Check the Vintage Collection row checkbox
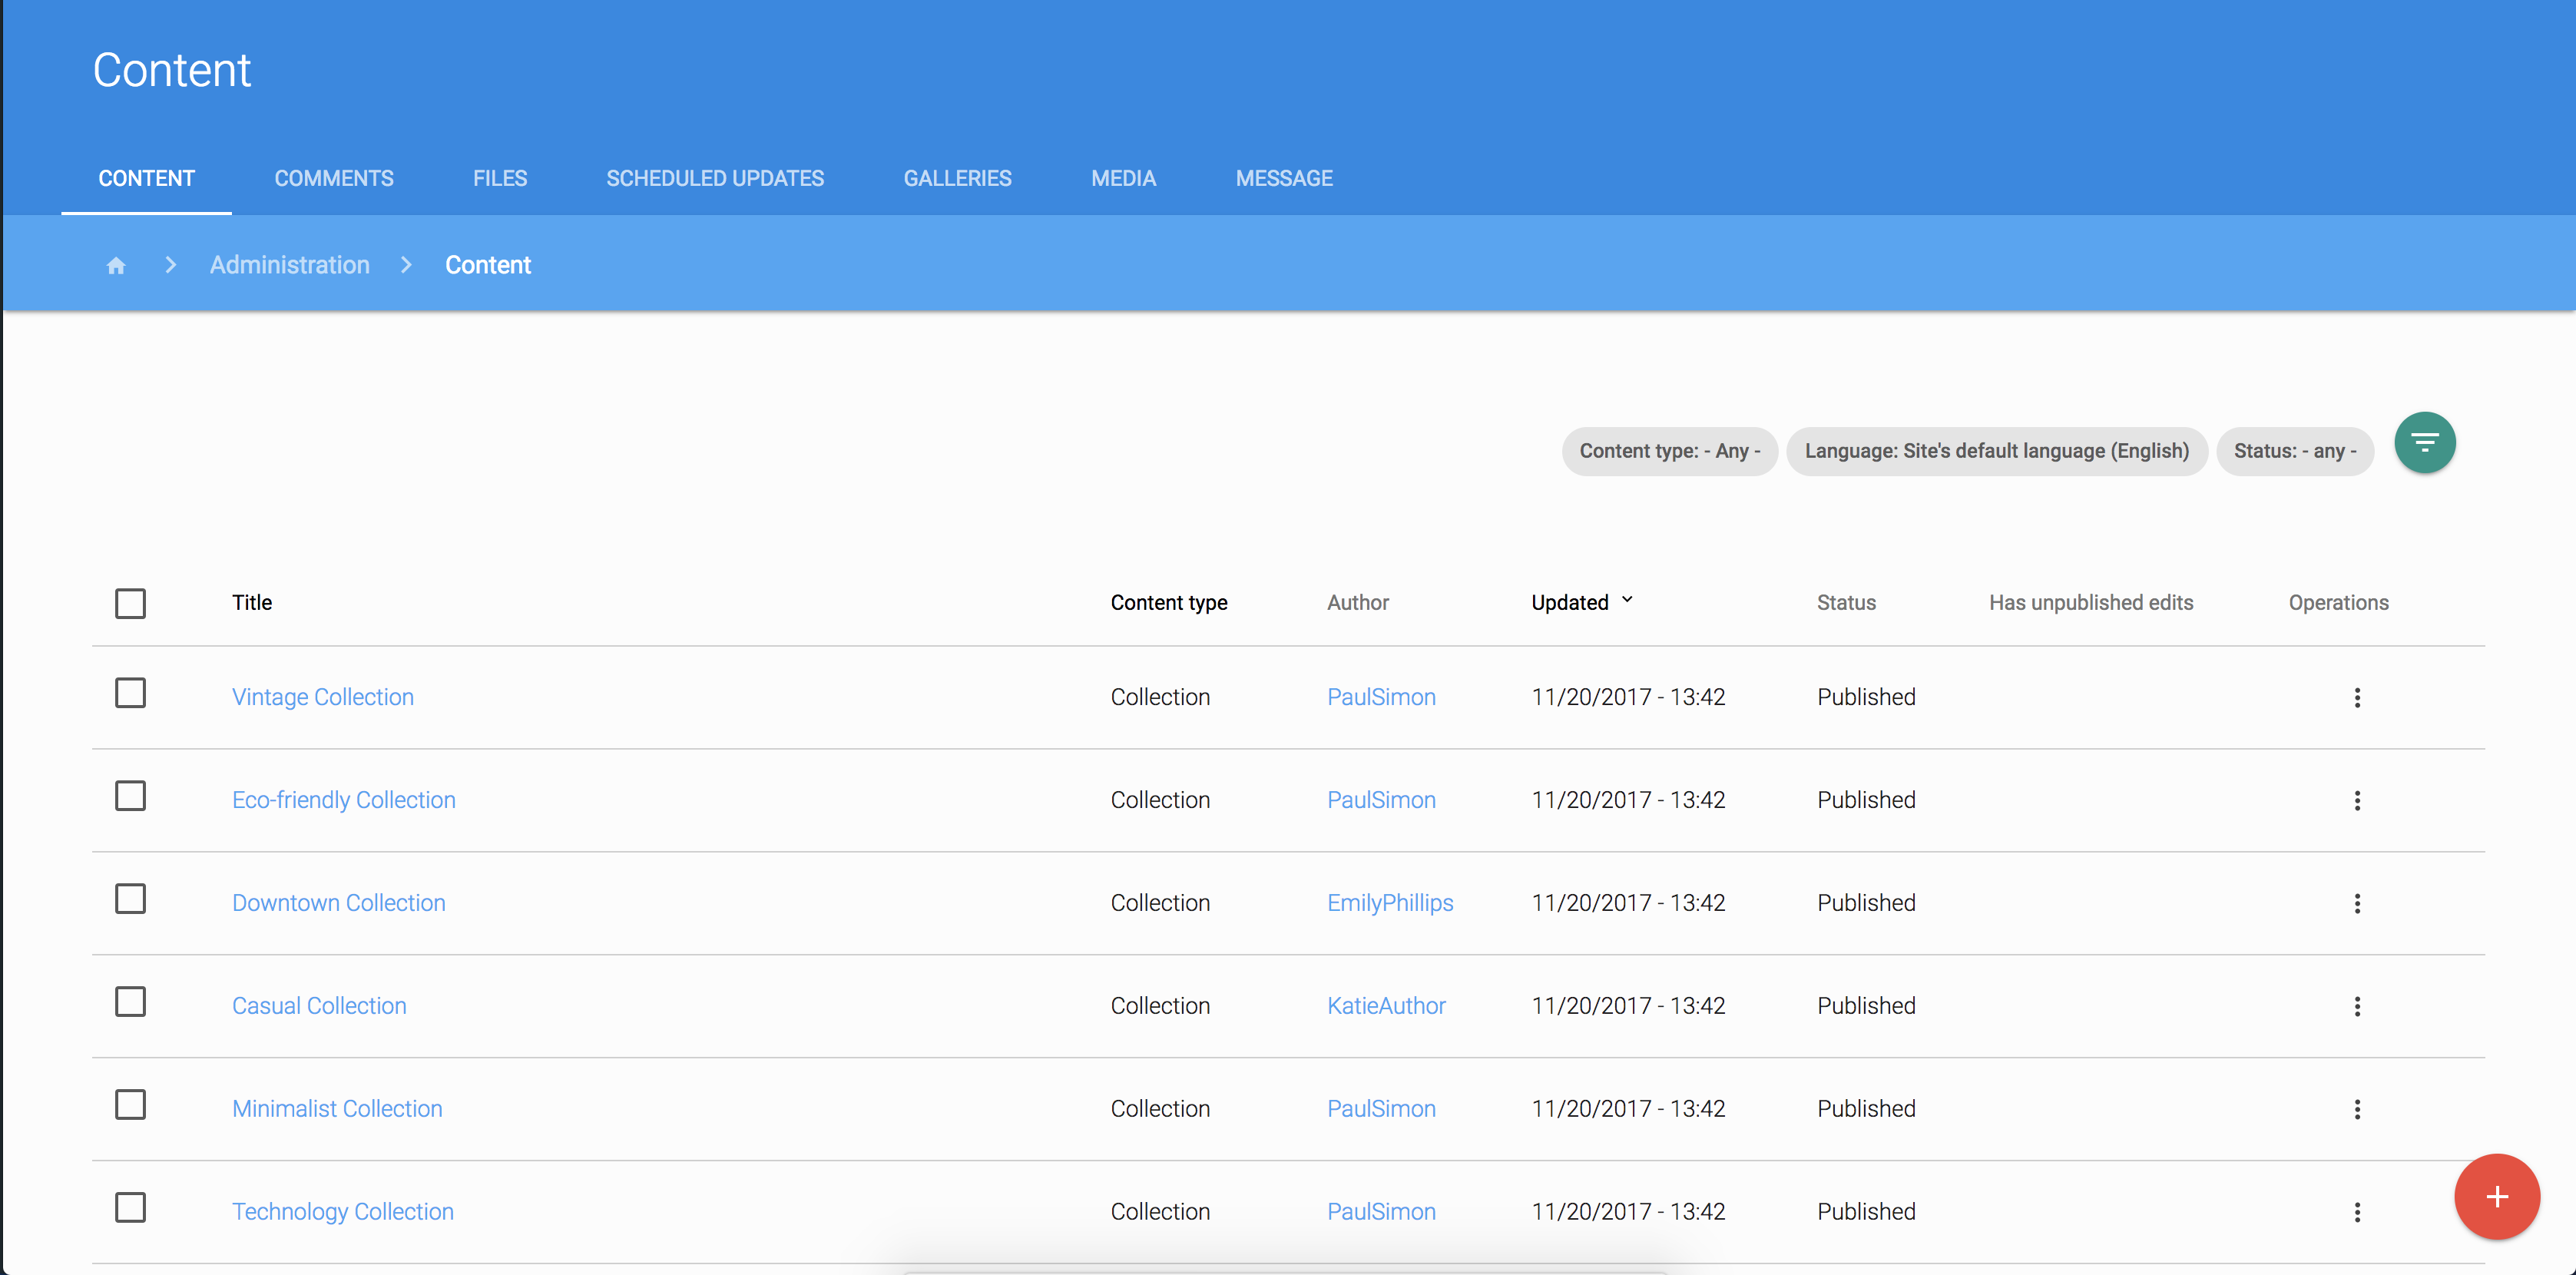The height and width of the screenshot is (1275, 2576). [130, 693]
